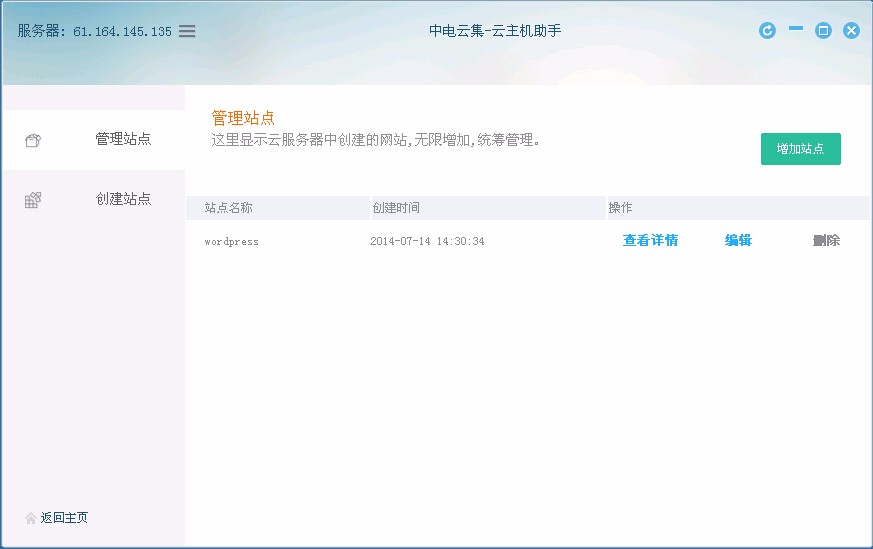Screen dimensions: 873x549
Task: Click the 操作 column header
Action: tap(738, 208)
